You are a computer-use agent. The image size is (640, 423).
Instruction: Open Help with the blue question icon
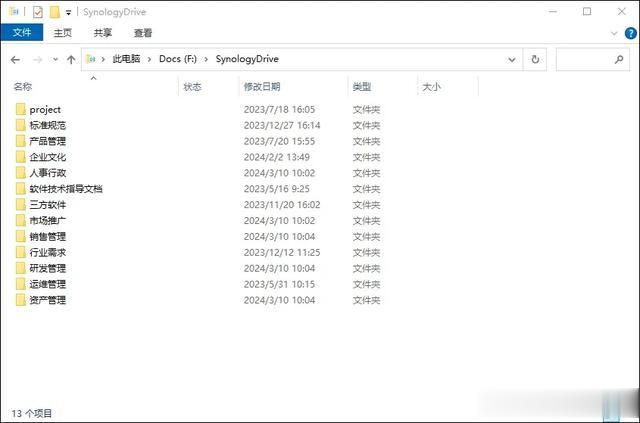click(x=631, y=33)
